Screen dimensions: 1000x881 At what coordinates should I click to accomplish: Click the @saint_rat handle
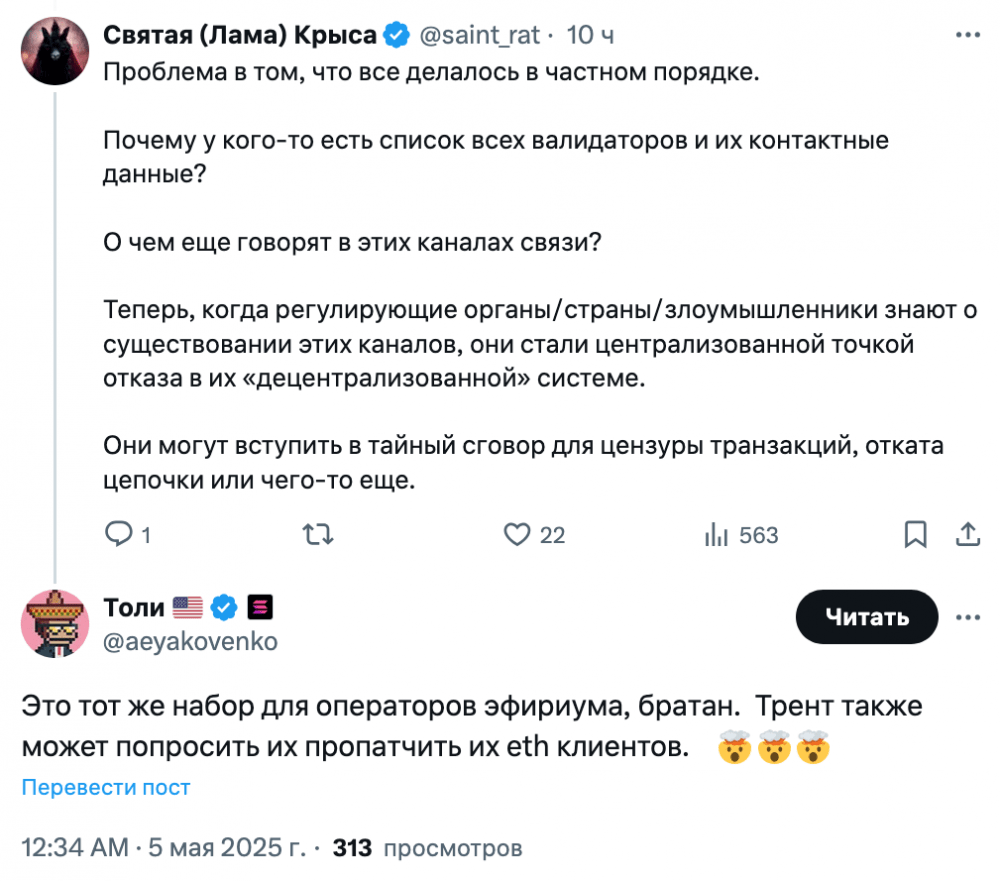[x=479, y=35]
